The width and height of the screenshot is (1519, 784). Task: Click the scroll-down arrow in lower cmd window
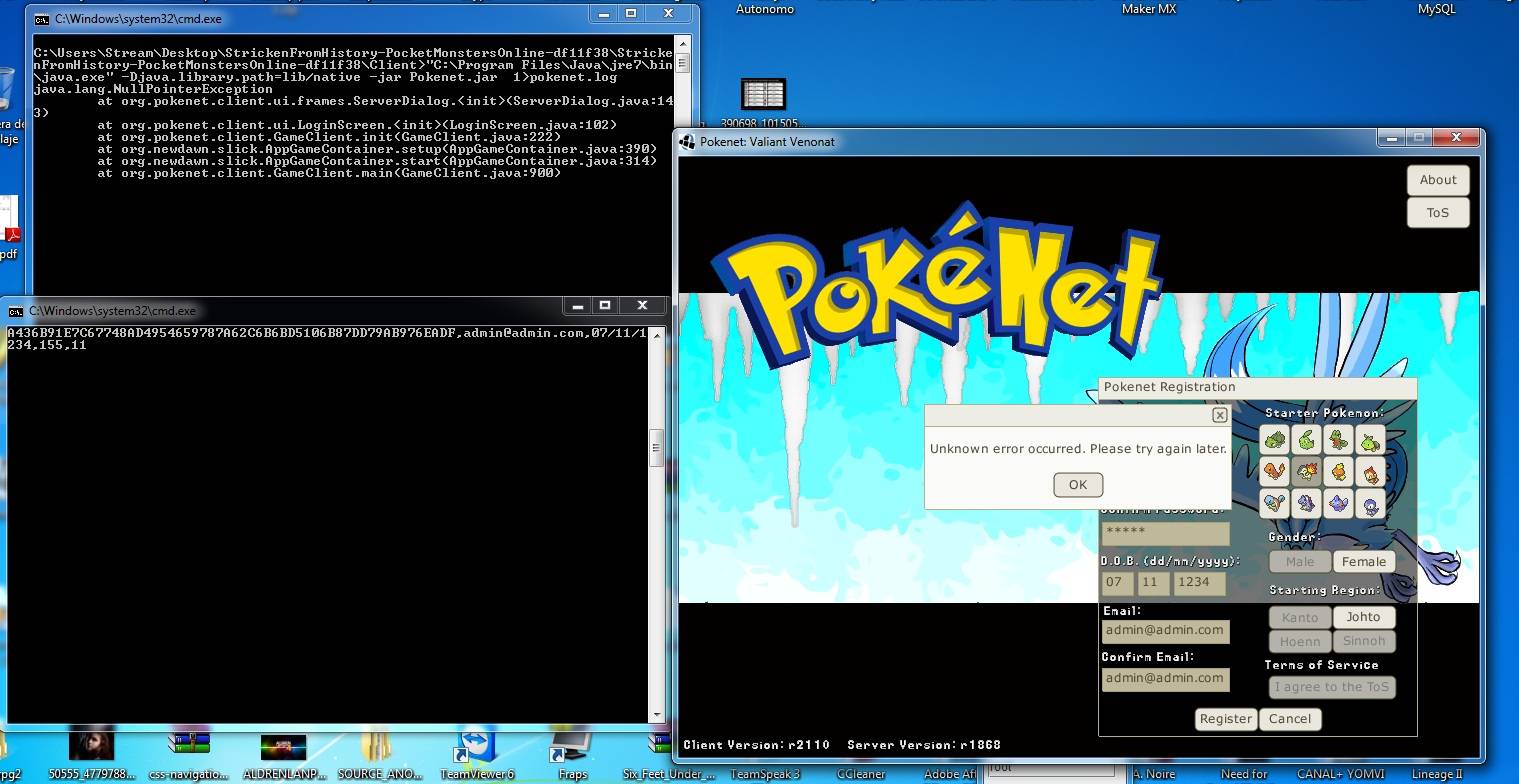click(657, 716)
